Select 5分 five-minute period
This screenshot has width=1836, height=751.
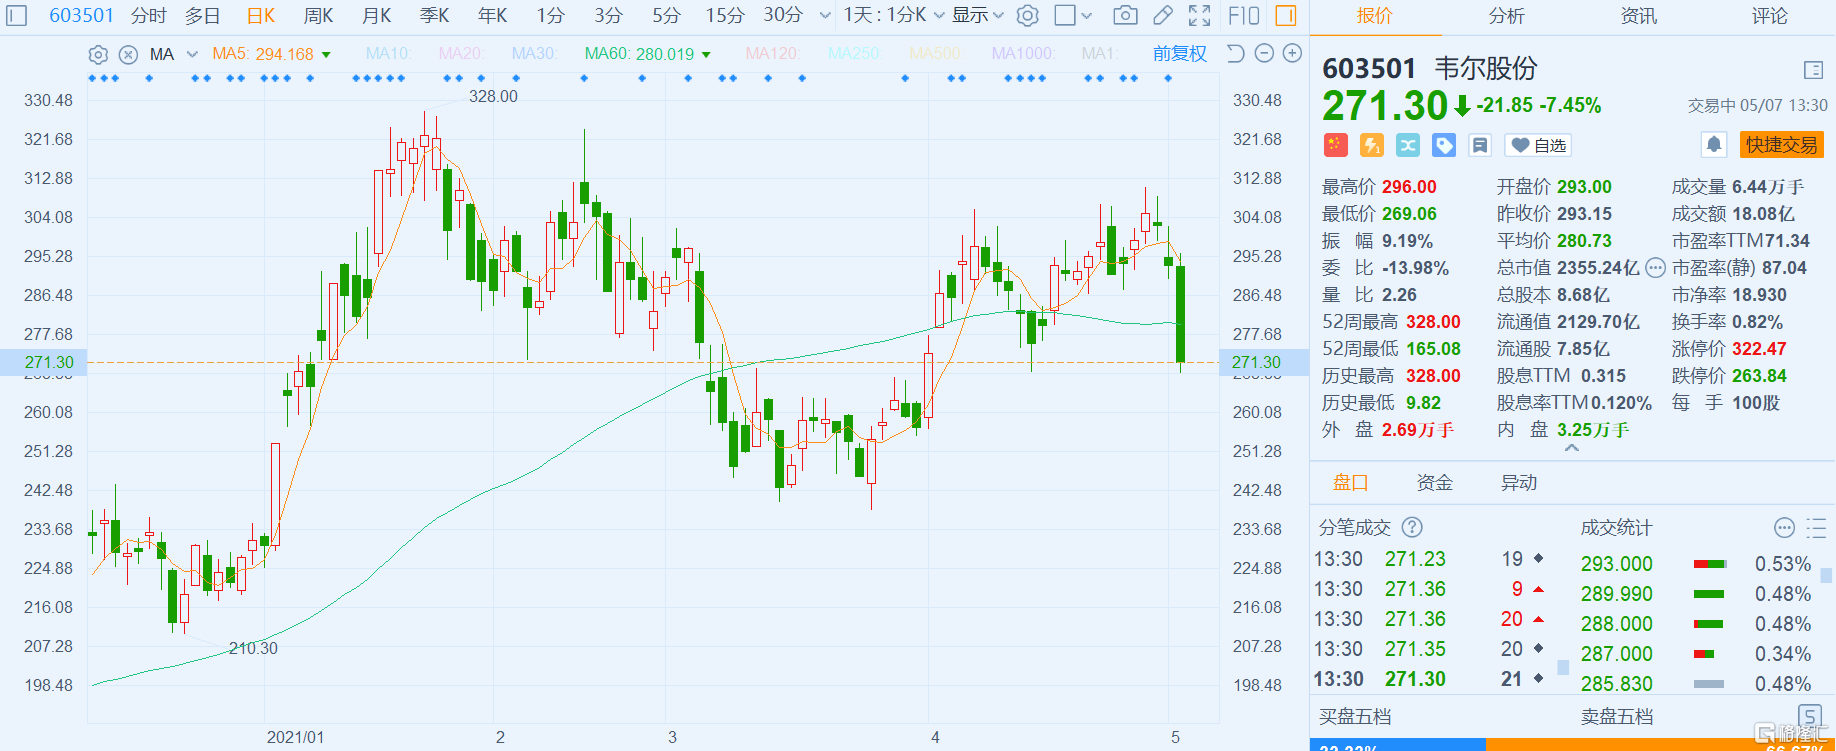click(x=665, y=15)
